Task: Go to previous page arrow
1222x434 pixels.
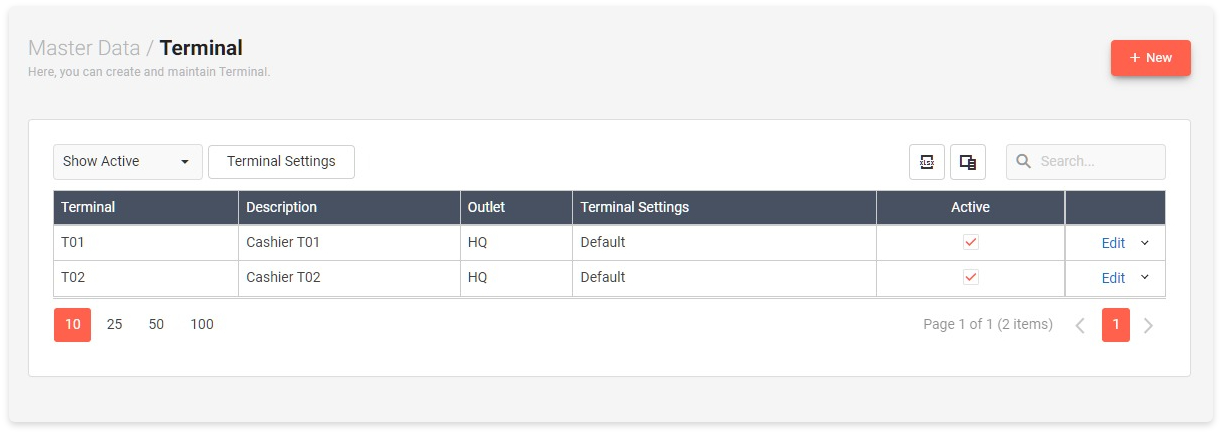Action: (1080, 325)
